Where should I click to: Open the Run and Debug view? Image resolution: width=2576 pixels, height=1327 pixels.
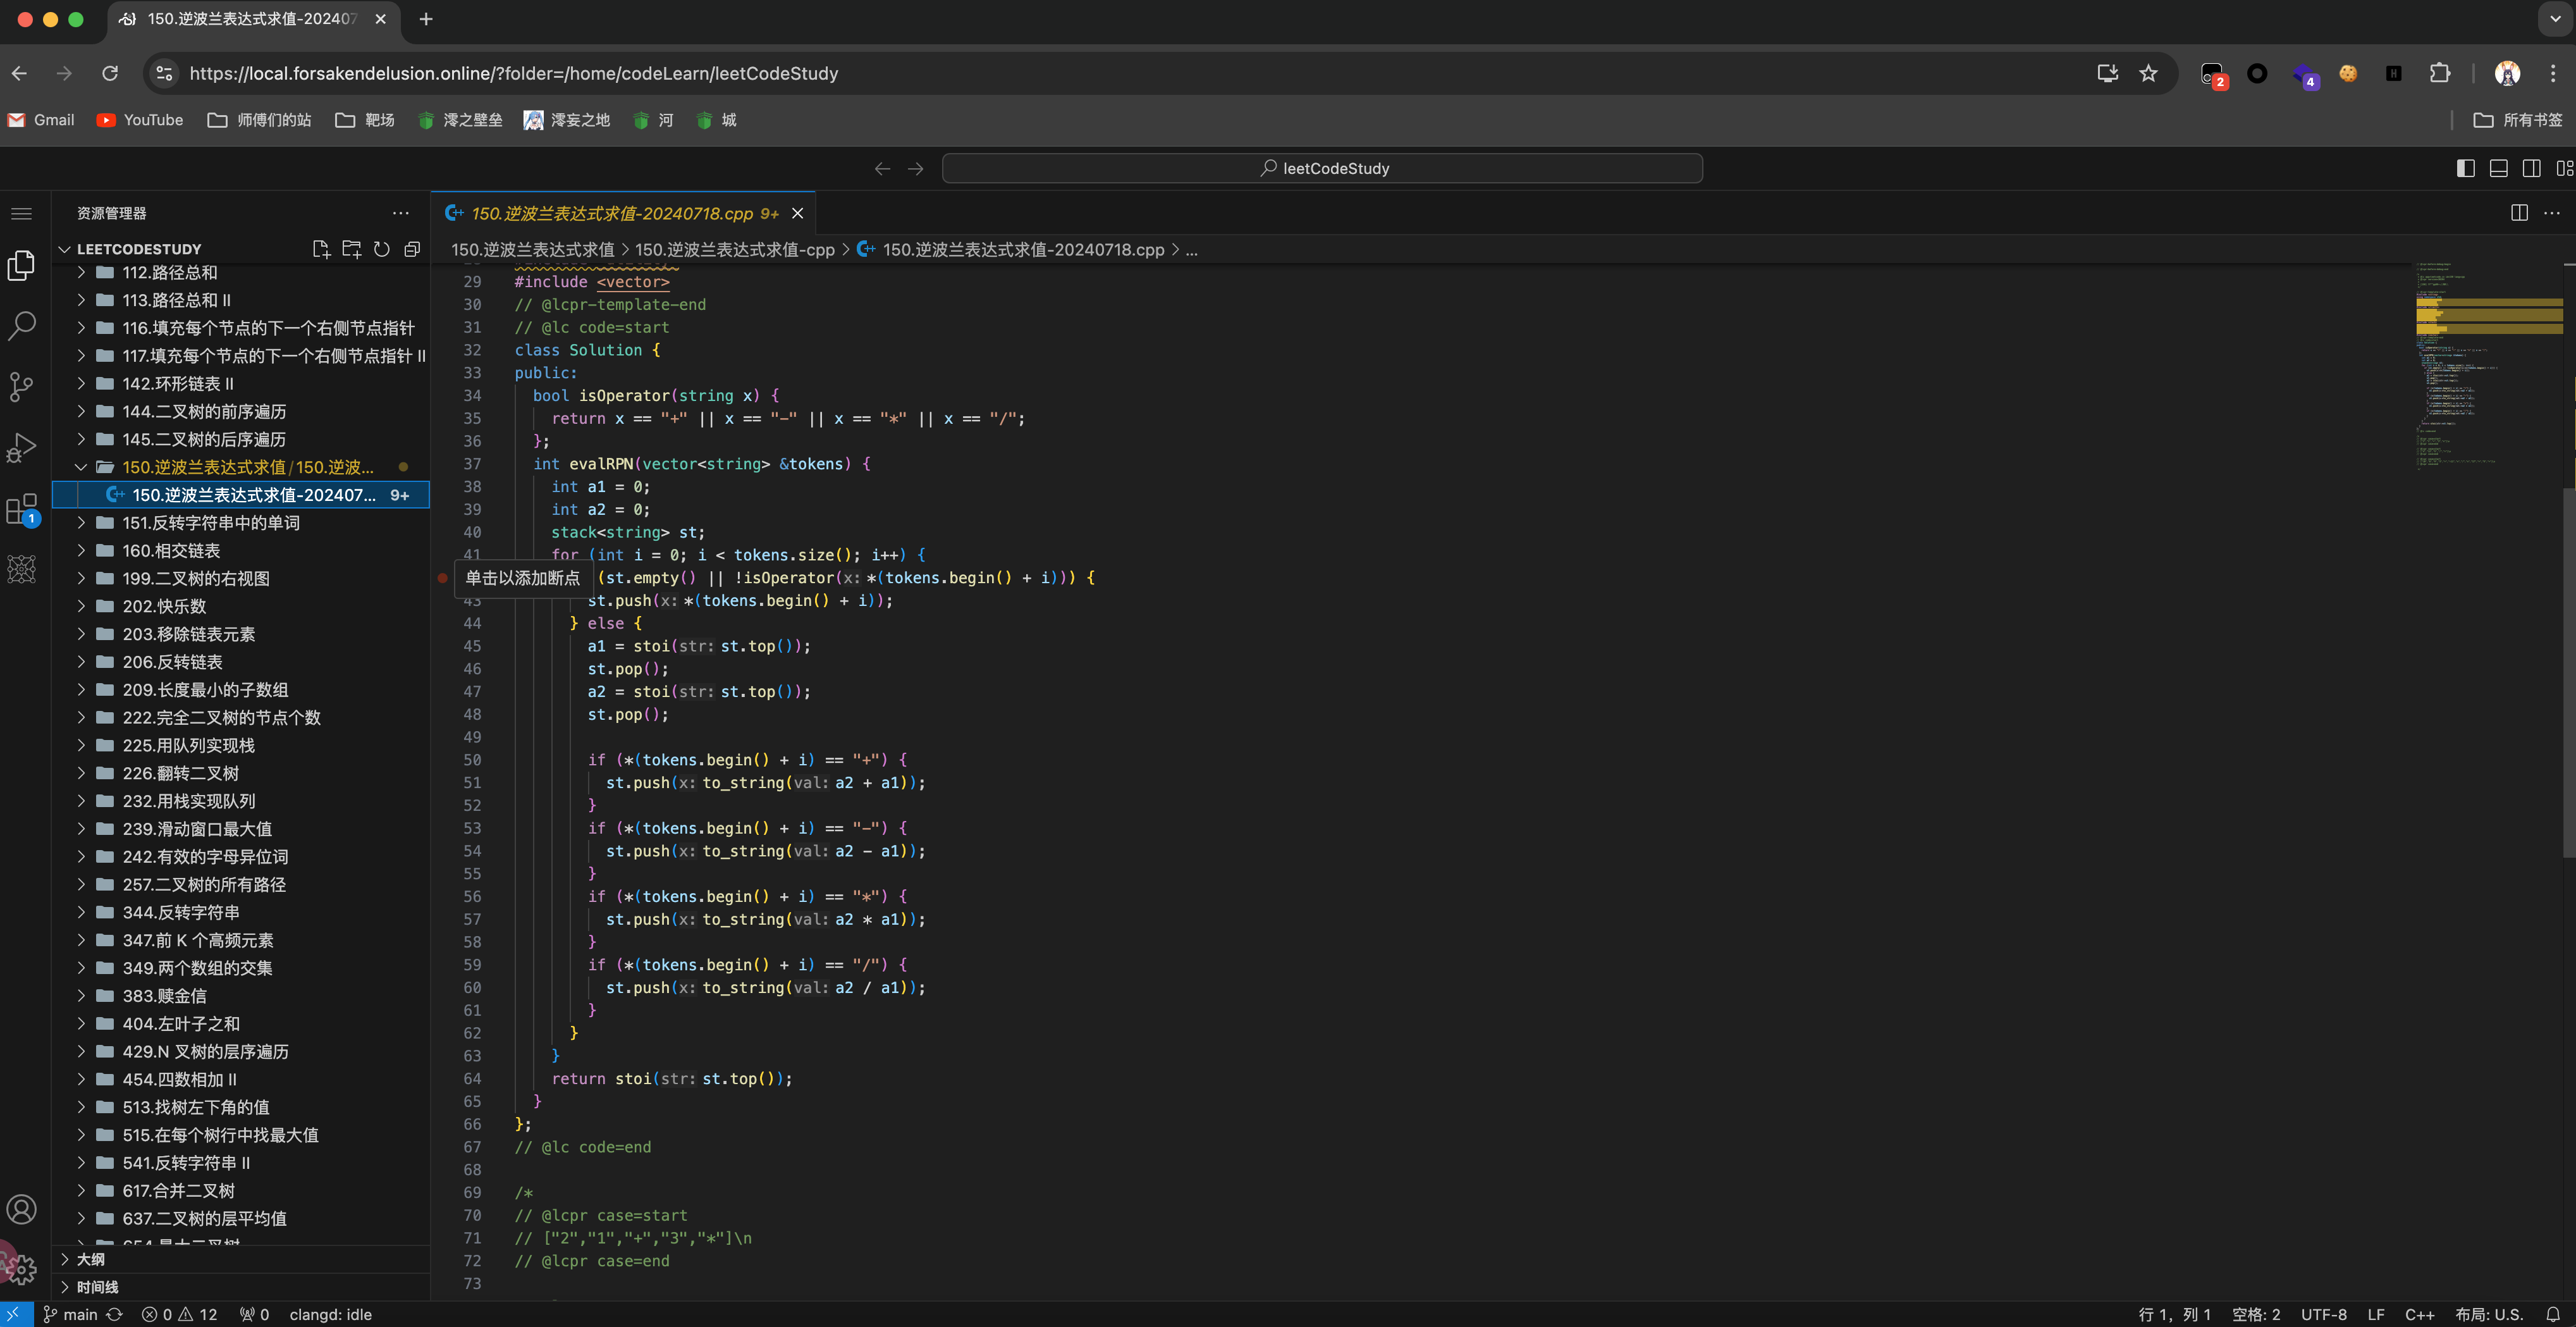click(x=21, y=447)
